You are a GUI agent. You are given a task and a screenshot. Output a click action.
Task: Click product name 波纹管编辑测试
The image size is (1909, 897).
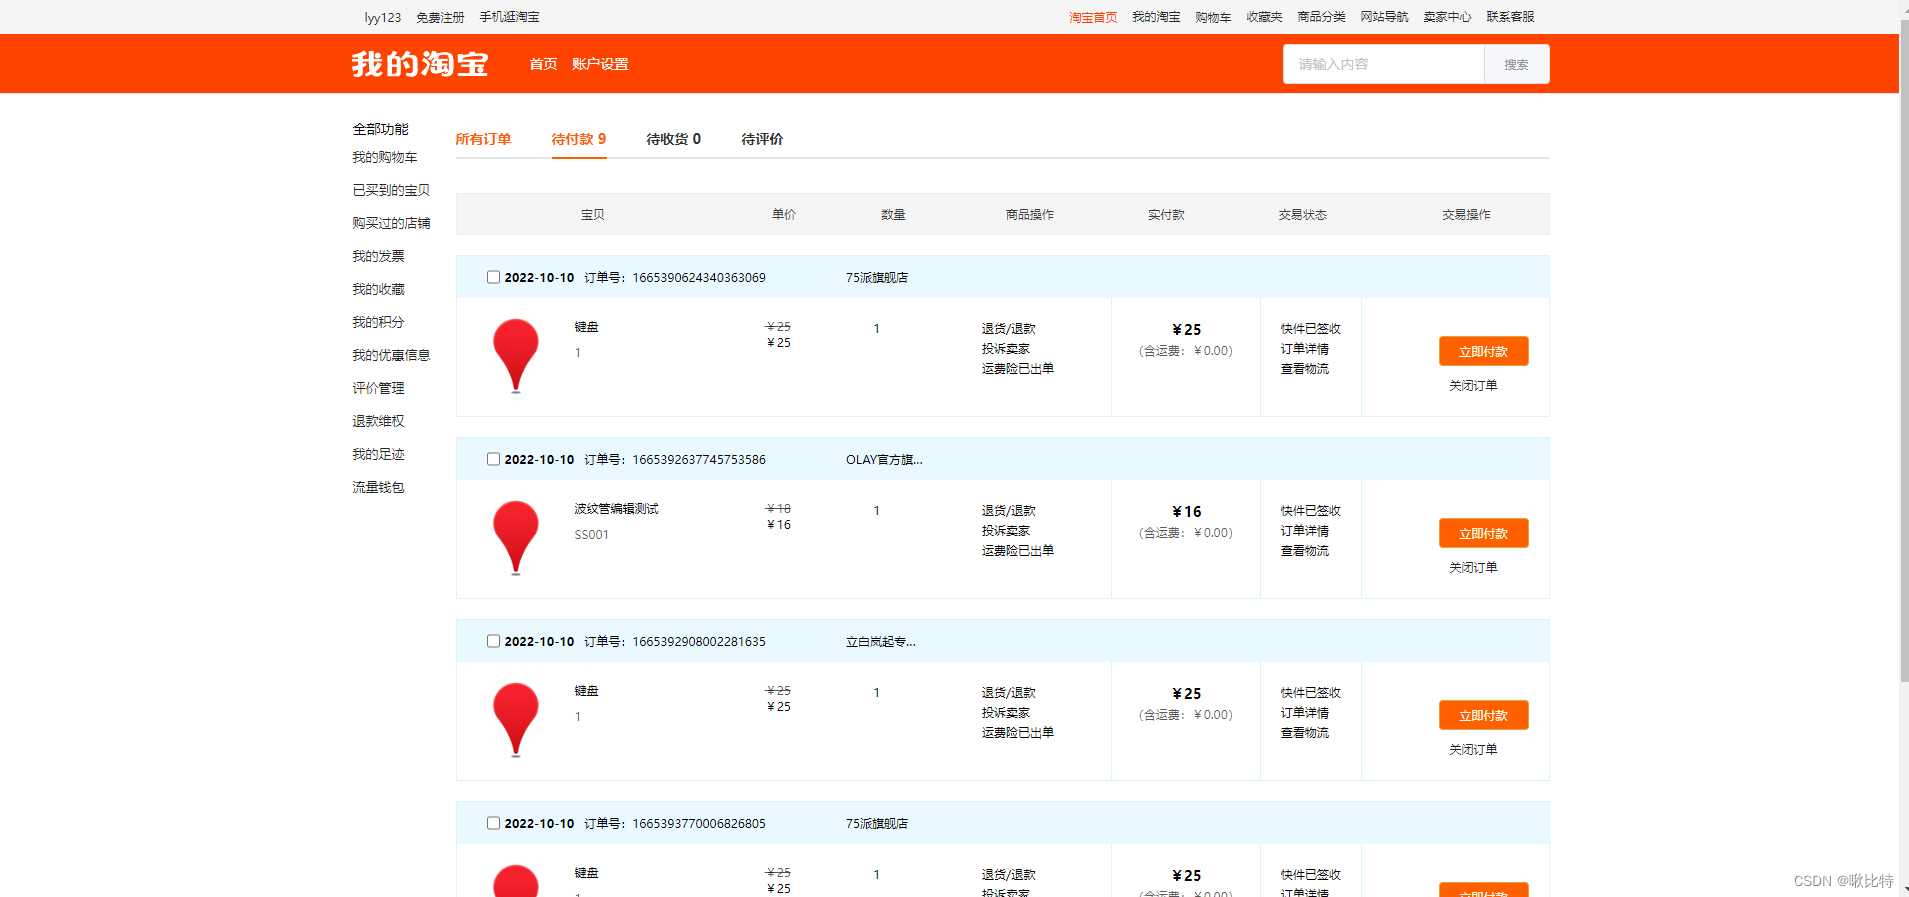[616, 509]
